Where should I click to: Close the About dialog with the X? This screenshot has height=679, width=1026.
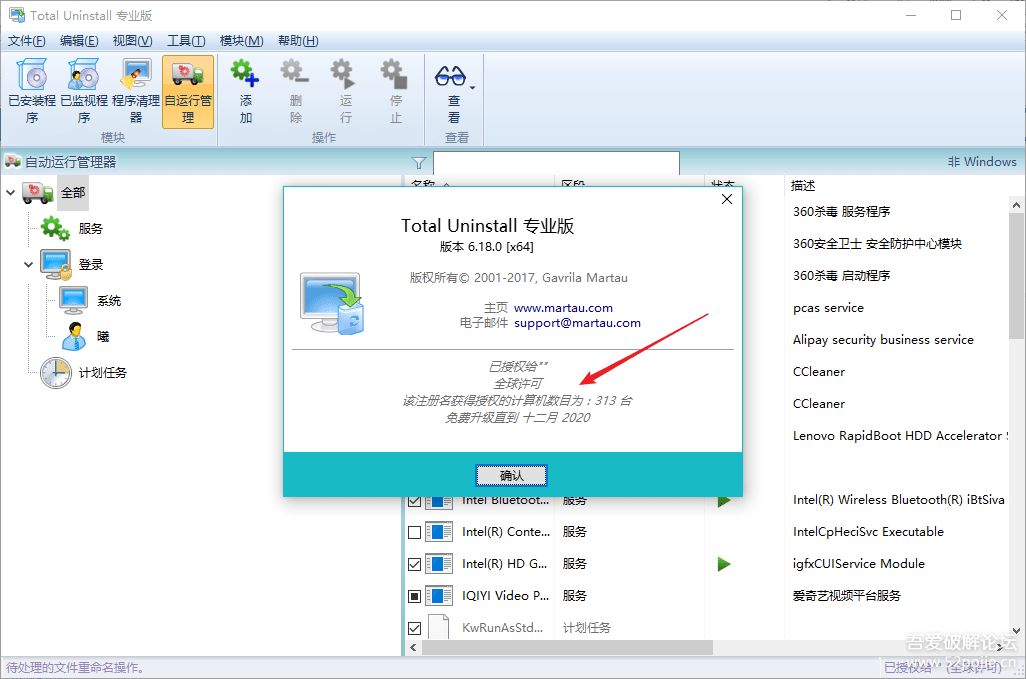[x=727, y=200]
